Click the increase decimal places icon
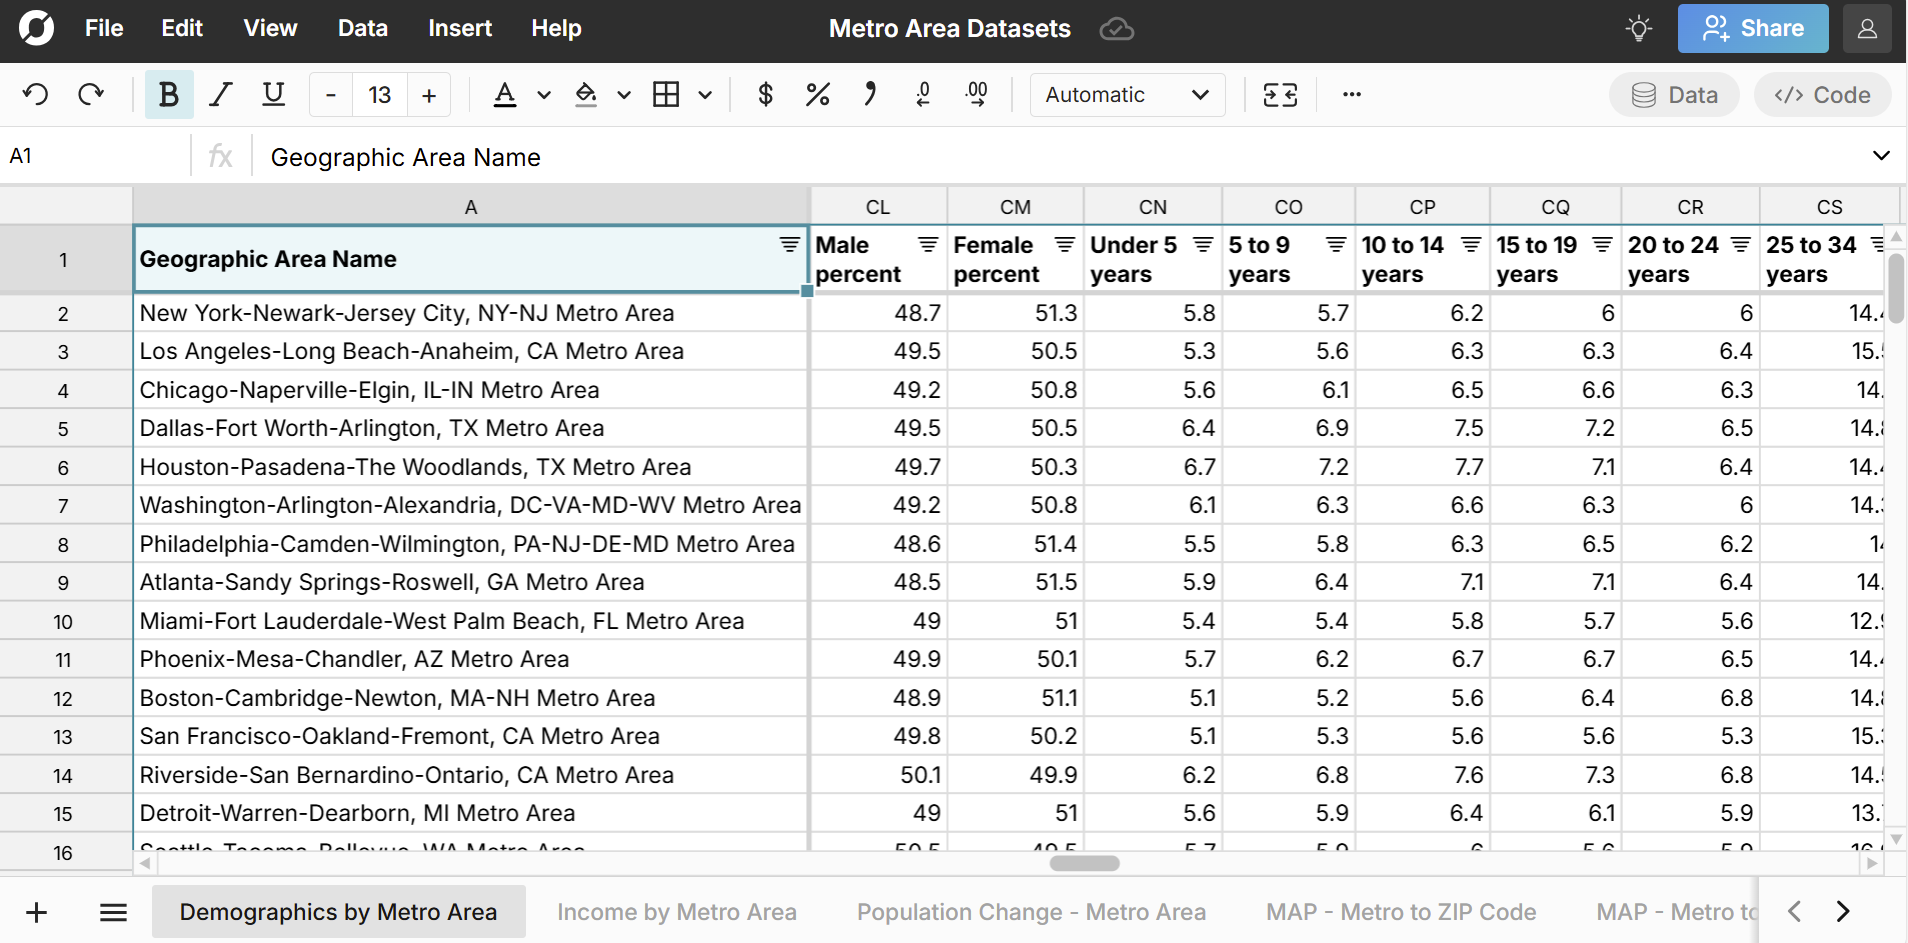 [976, 95]
